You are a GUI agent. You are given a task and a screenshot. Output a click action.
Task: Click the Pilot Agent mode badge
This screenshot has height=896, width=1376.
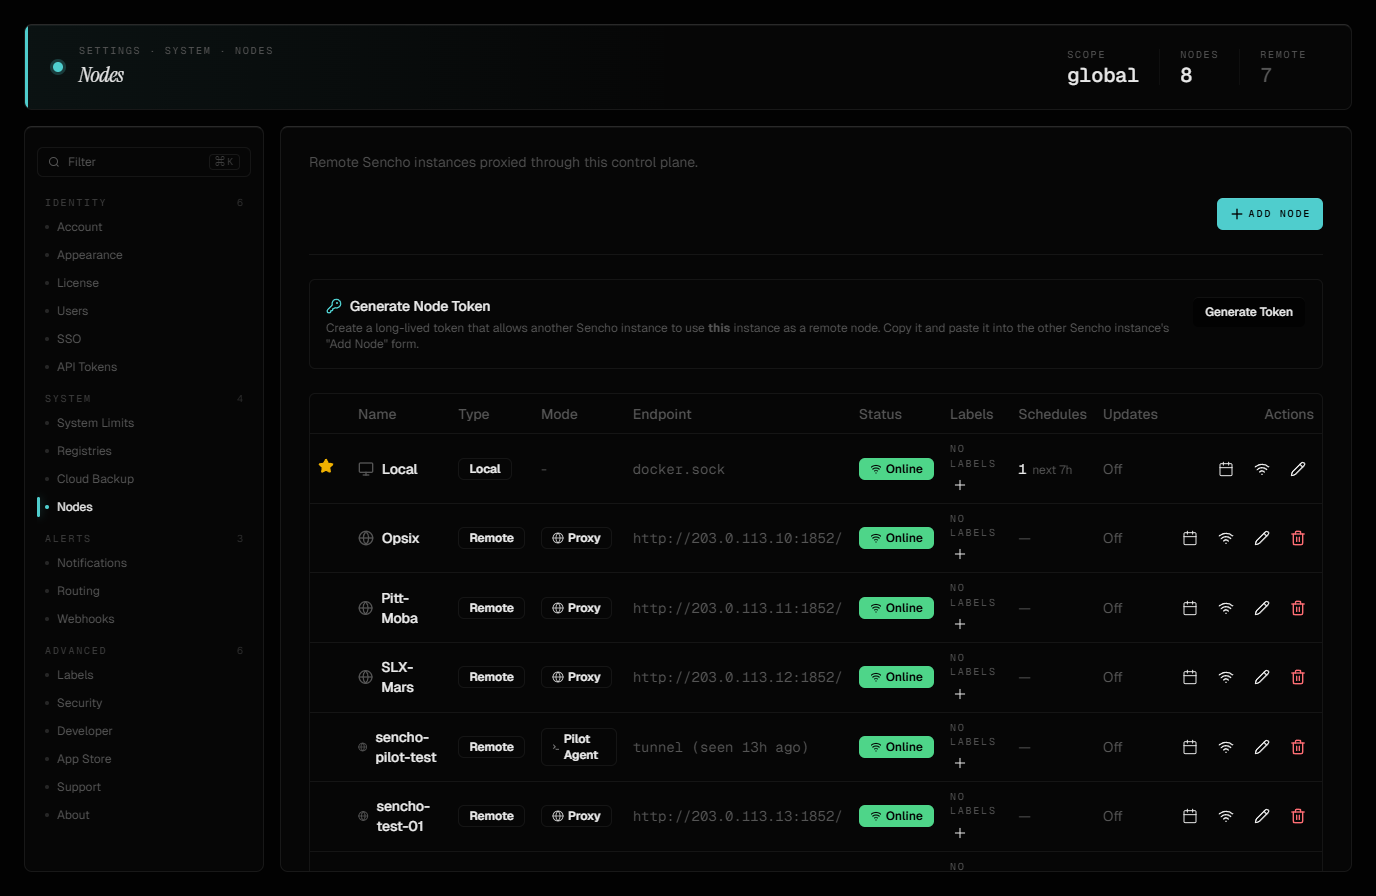click(x=579, y=747)
